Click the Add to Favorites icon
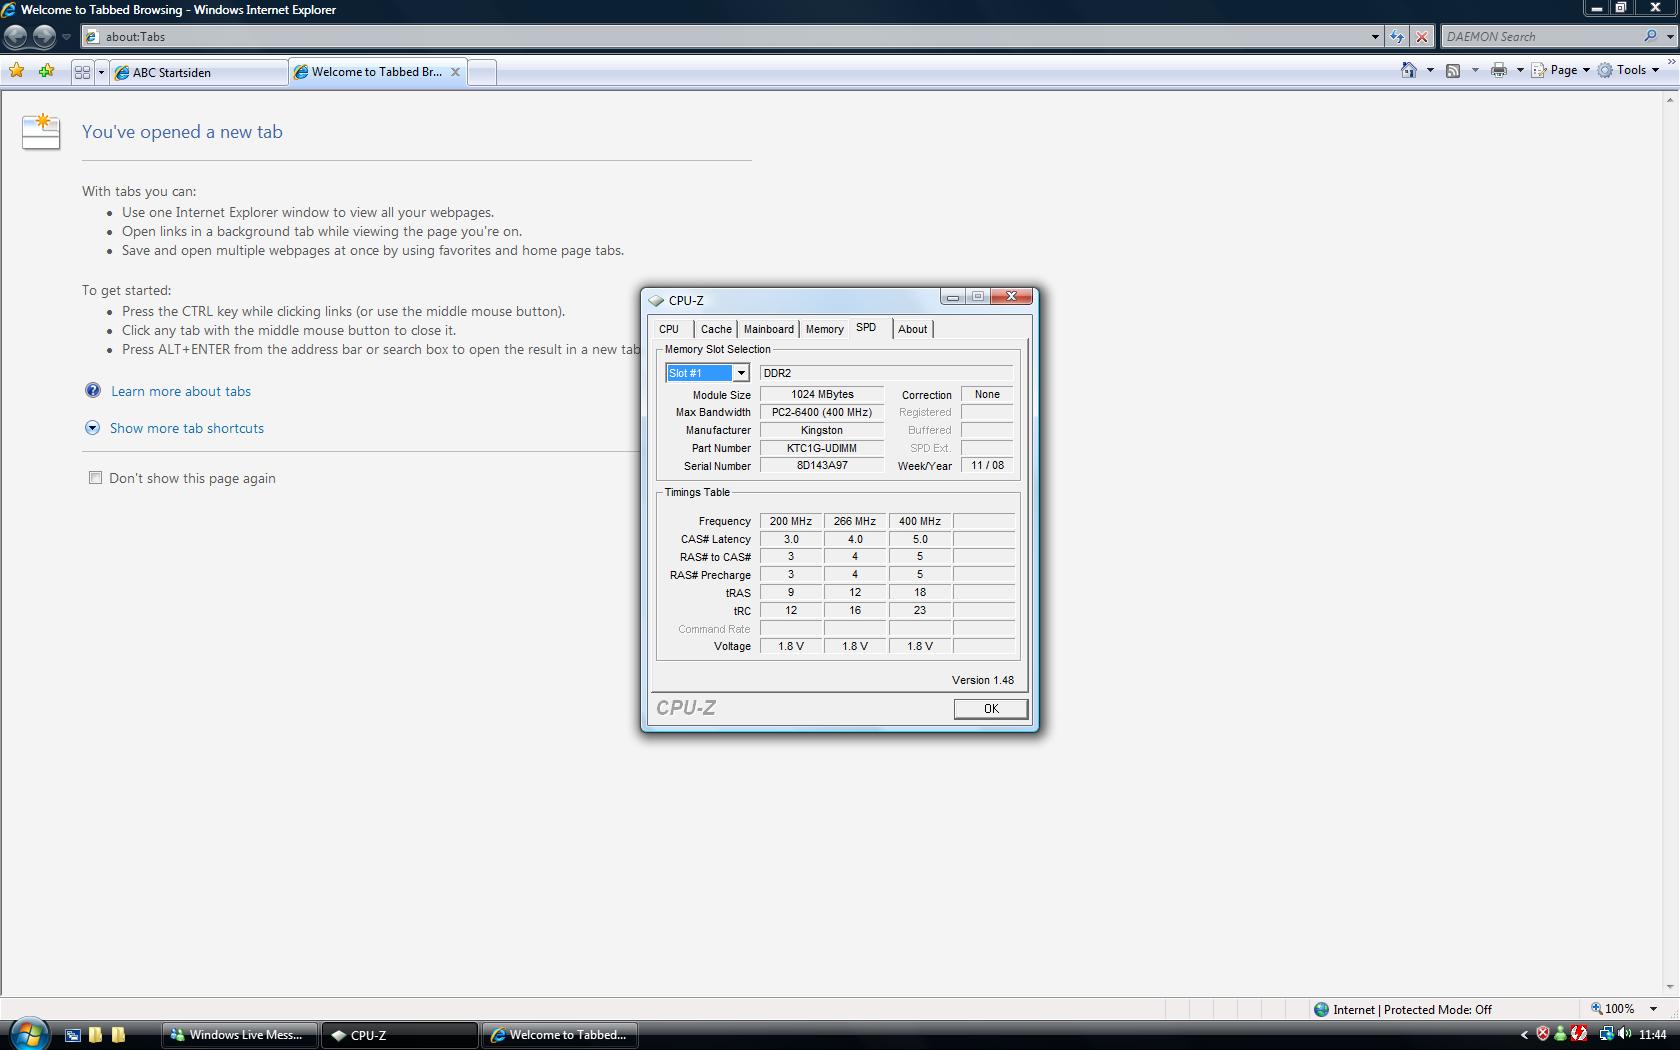 pos(46,71)
